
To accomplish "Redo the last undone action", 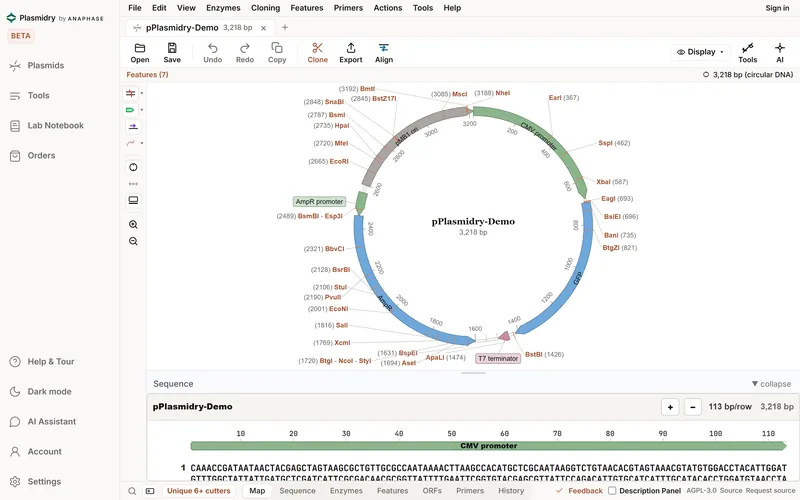I will [x=245, y=53].
